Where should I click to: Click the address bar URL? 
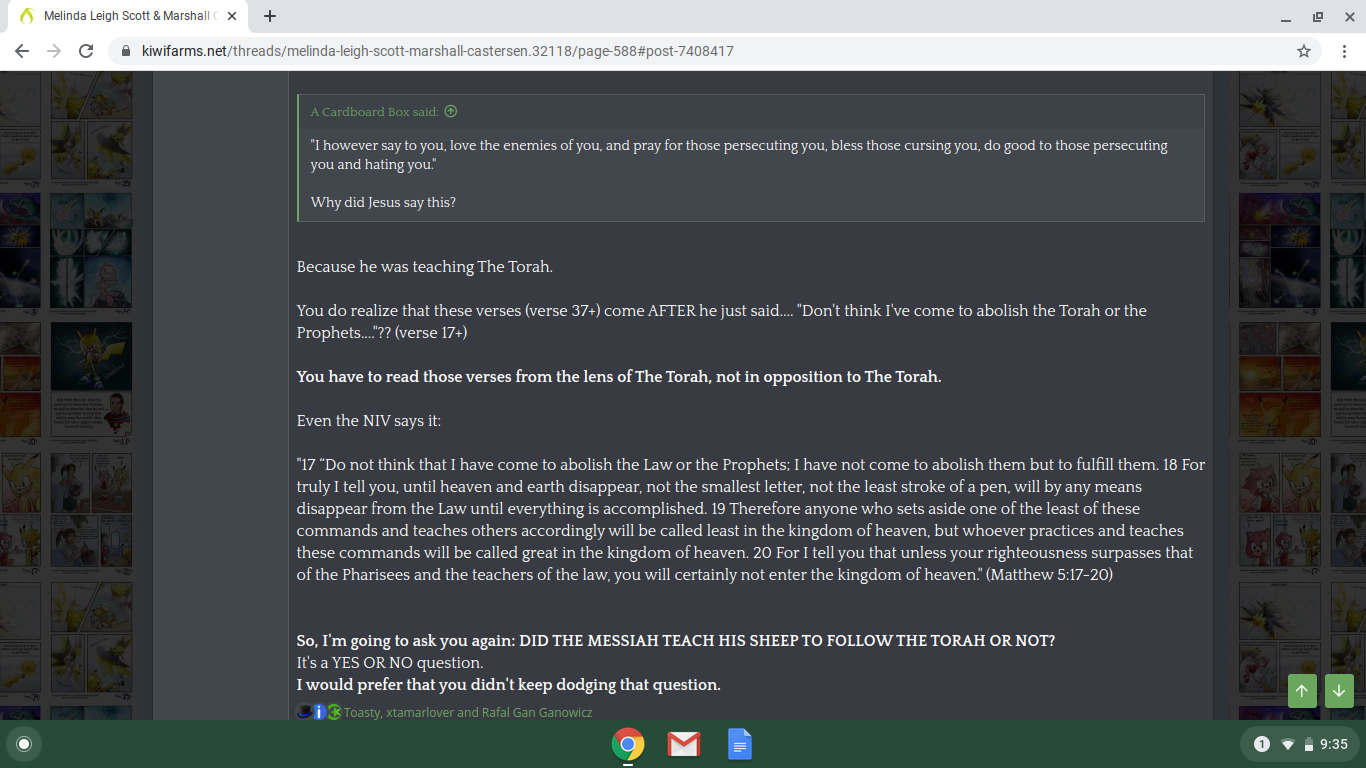pos(438,51)
